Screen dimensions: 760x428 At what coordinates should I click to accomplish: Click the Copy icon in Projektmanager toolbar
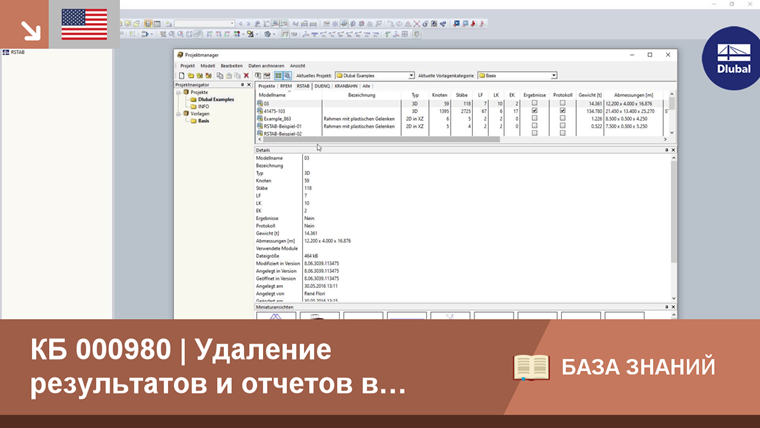pyautogui.click(x=220, y=76)
